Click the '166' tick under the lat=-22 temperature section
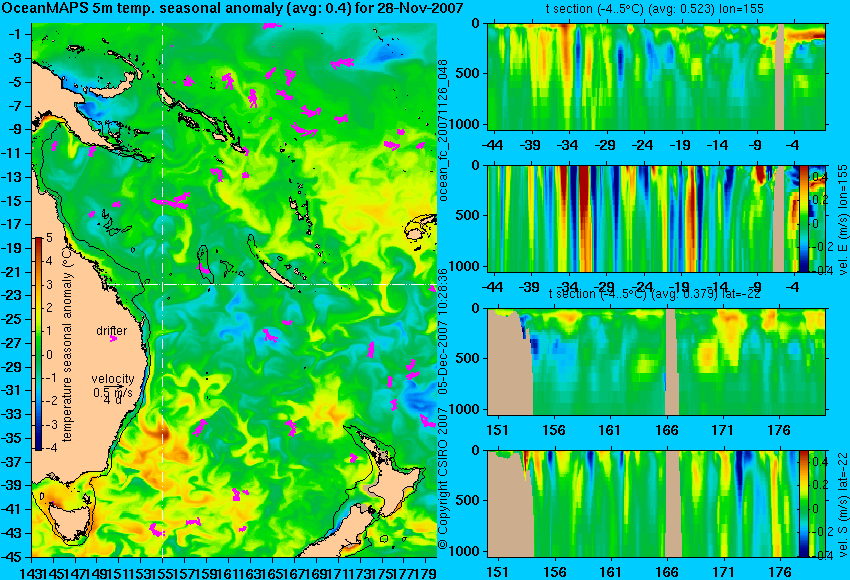Image resolution: width=850 pixels, height=580 pixels. coord(666,431)
